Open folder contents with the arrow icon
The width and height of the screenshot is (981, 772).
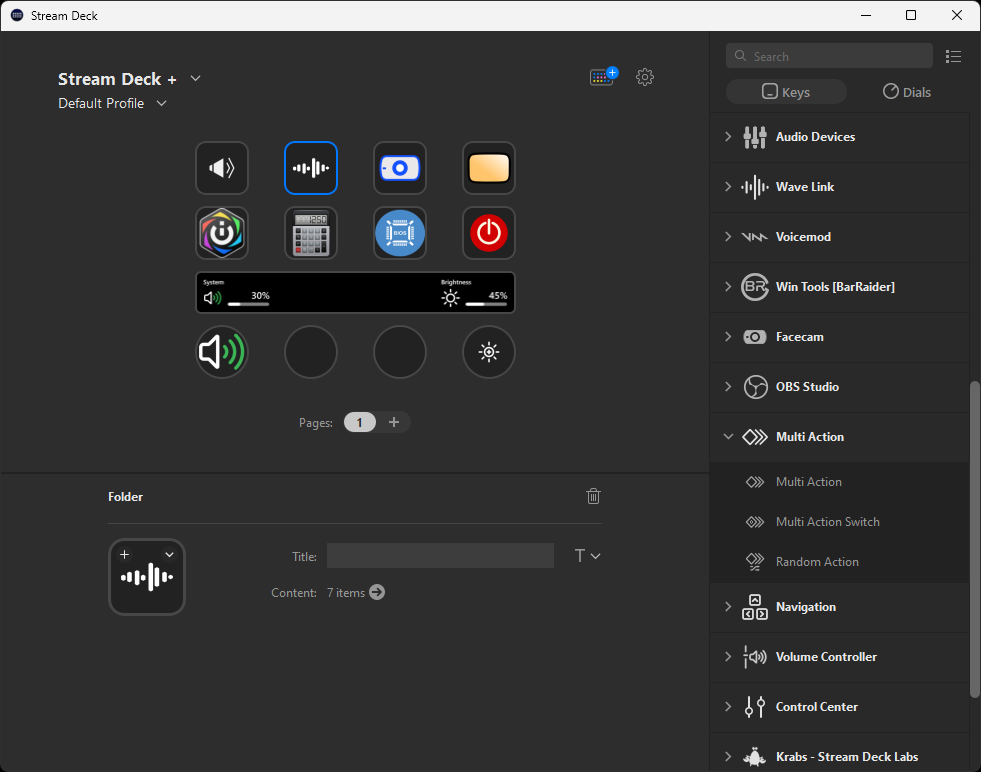[377, 592]
